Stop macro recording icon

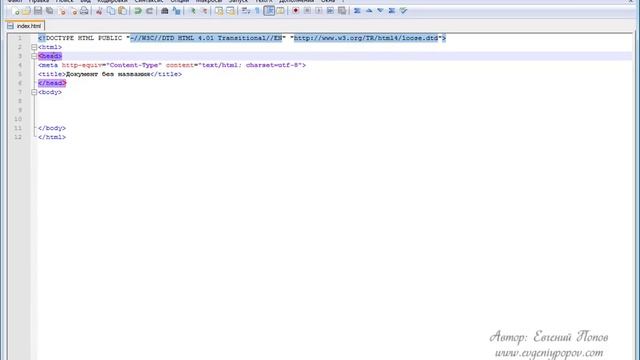point(307,11)
